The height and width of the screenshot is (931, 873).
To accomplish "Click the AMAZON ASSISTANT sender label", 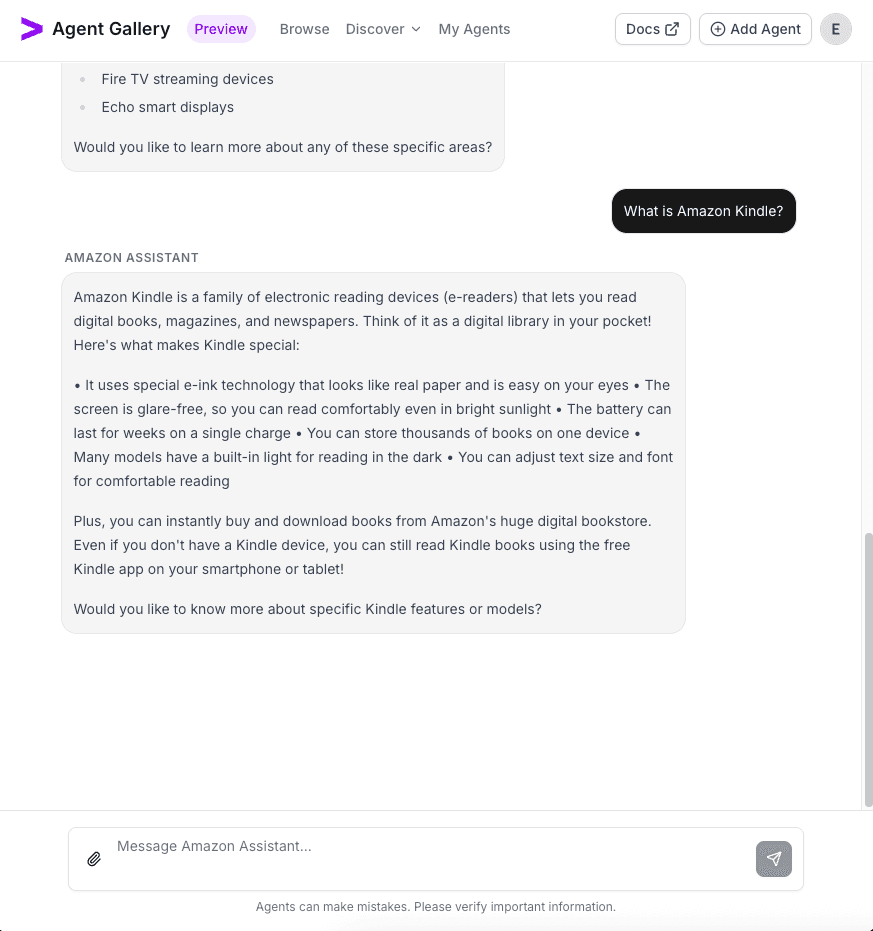I will pos(131,257).
